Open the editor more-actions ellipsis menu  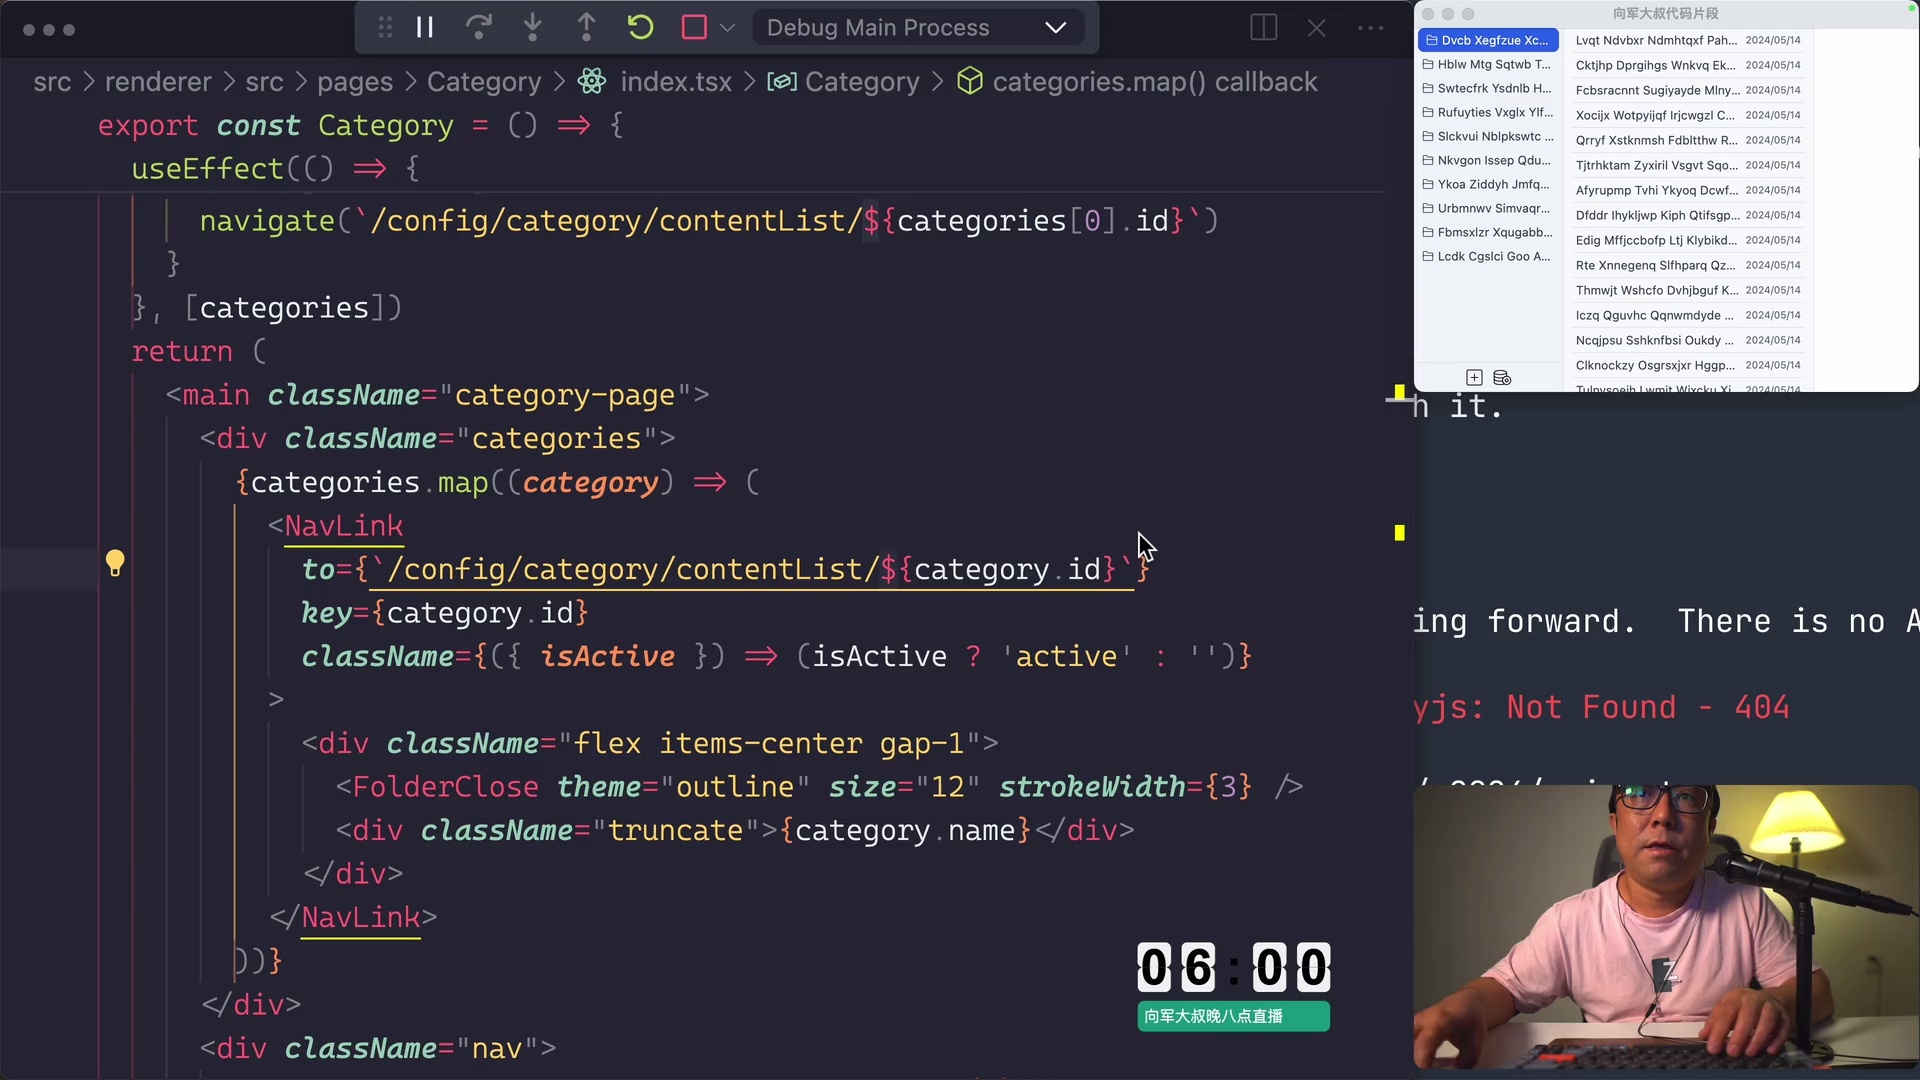tap(1370, 27)
